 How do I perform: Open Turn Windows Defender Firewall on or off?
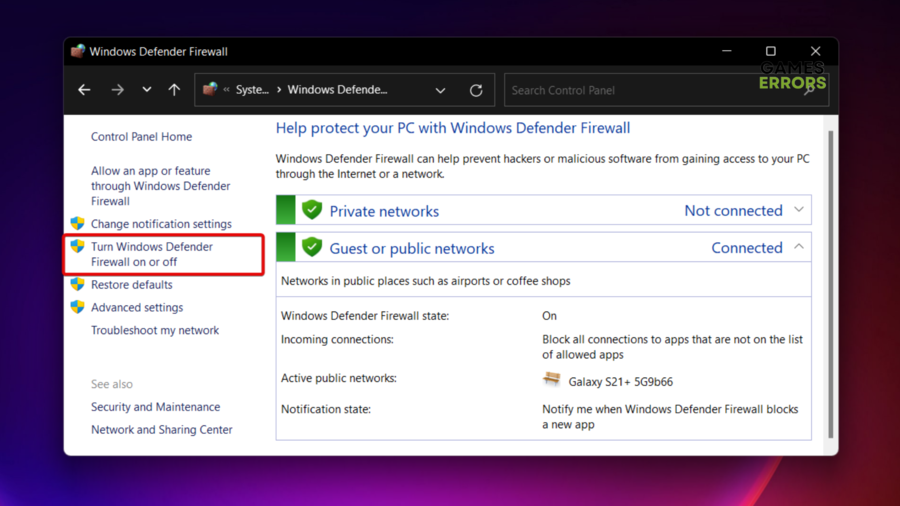click(x=151, y=254)
